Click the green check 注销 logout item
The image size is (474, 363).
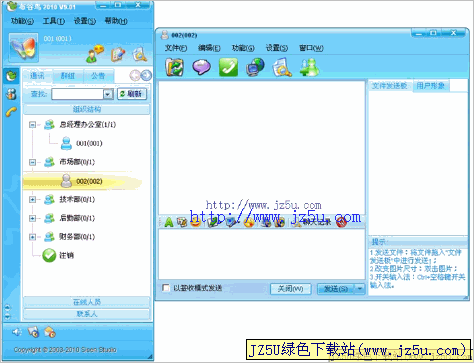pyautogui.click(x=58, y=255)
